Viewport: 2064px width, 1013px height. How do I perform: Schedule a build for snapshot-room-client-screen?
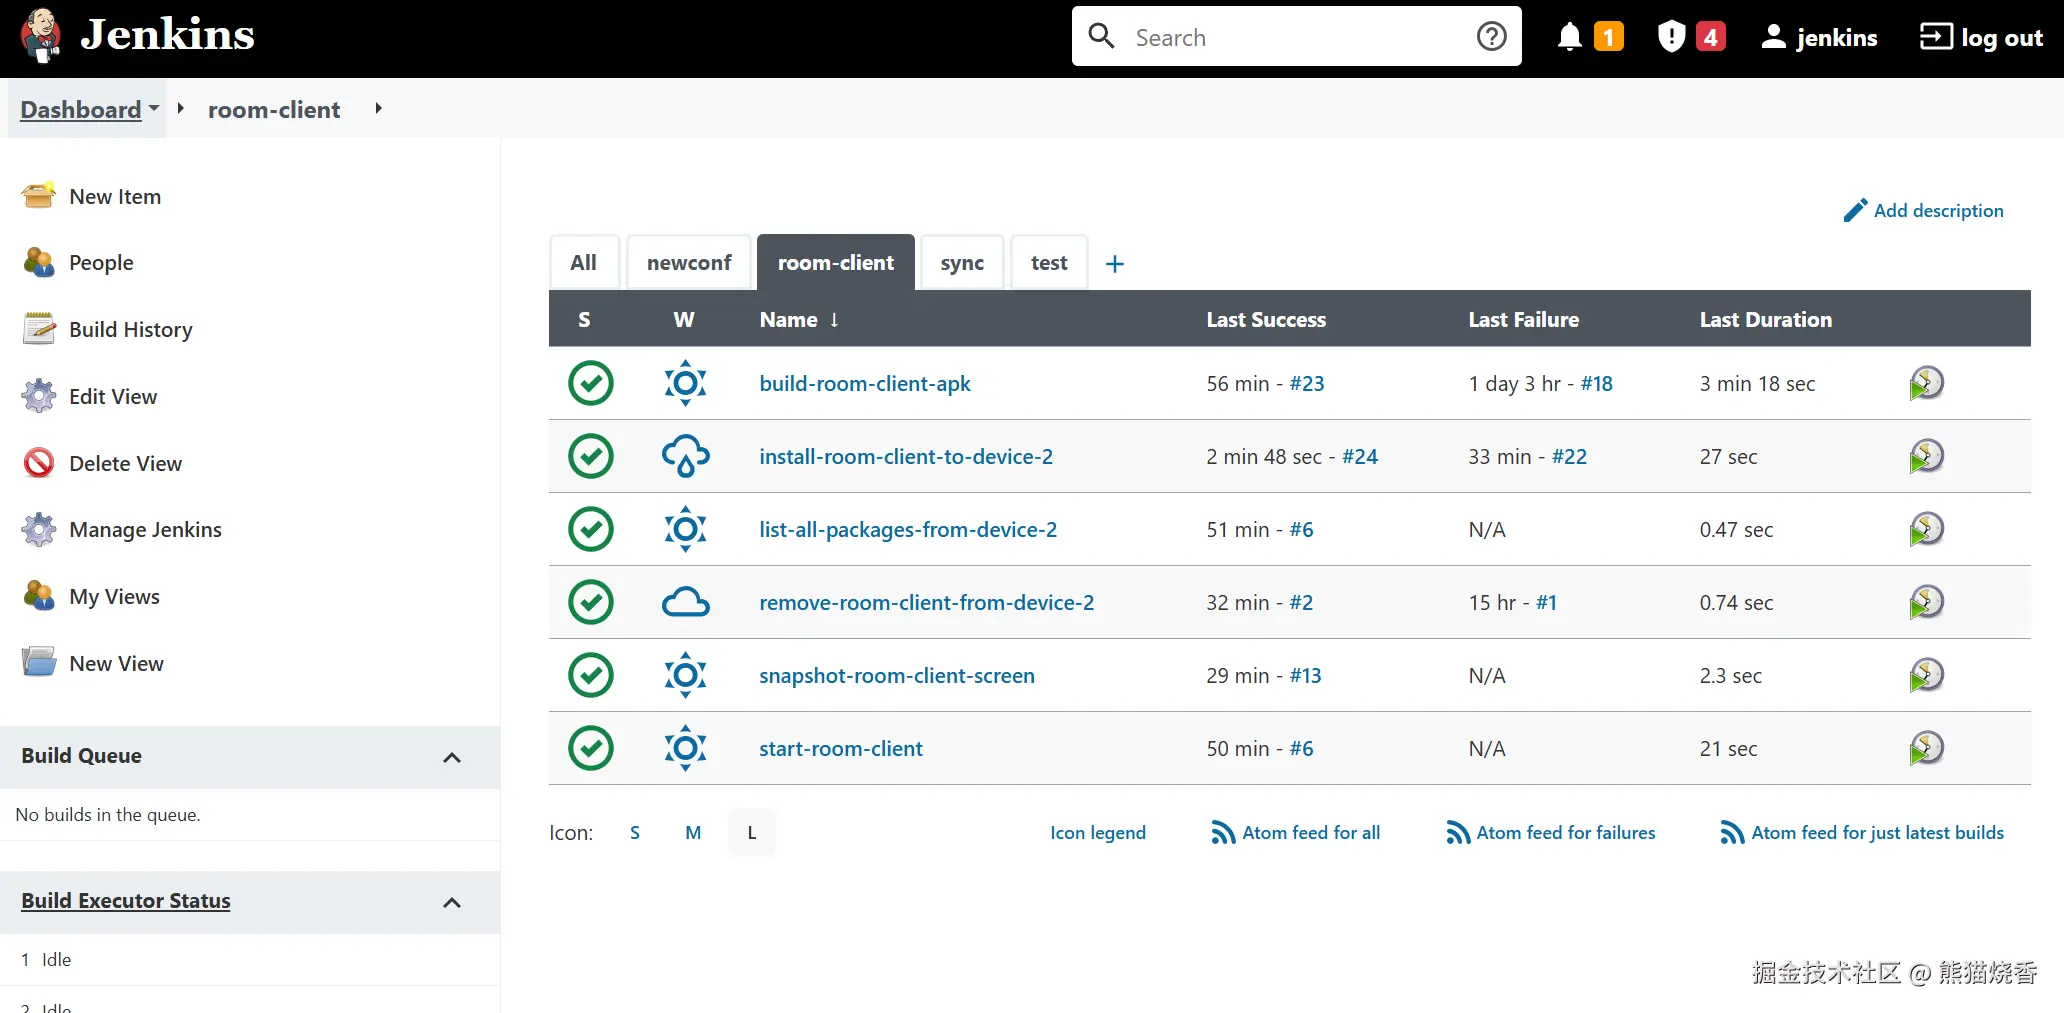pos(1926,675)
